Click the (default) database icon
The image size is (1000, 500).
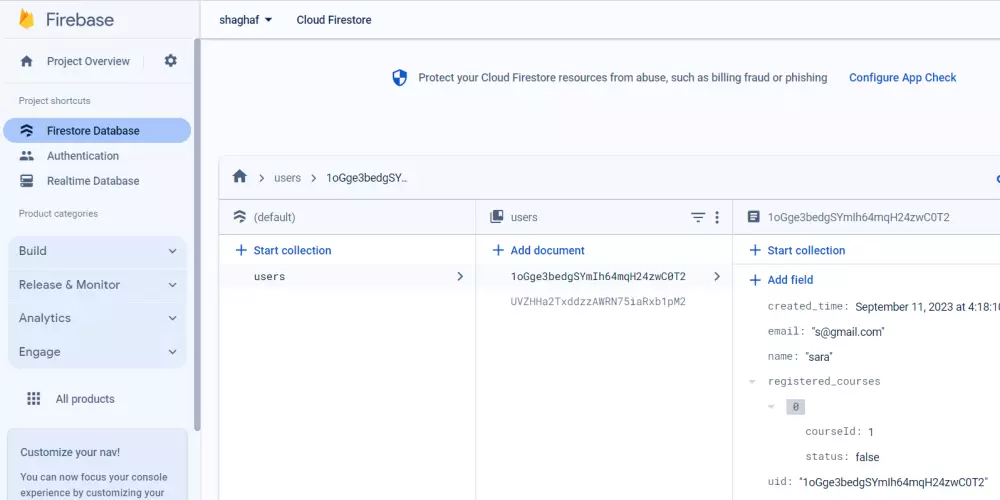click(240, 217)
